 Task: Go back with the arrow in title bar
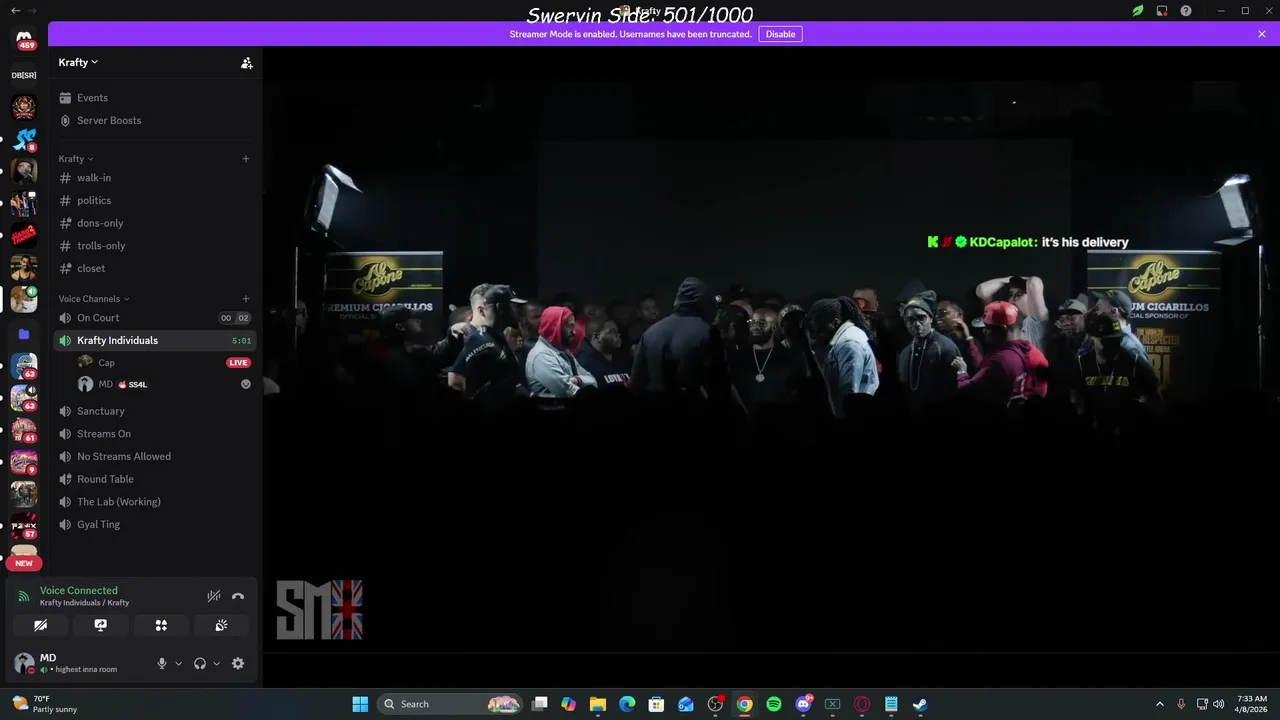(x=15, y=10)
